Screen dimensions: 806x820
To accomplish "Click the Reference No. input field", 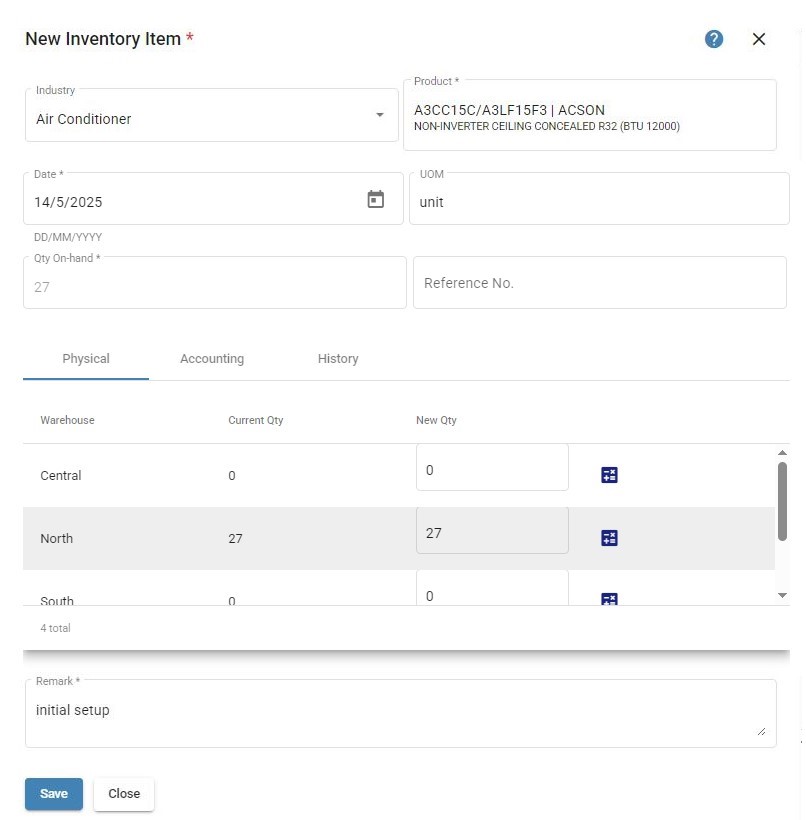I will (x=599, y=282).
